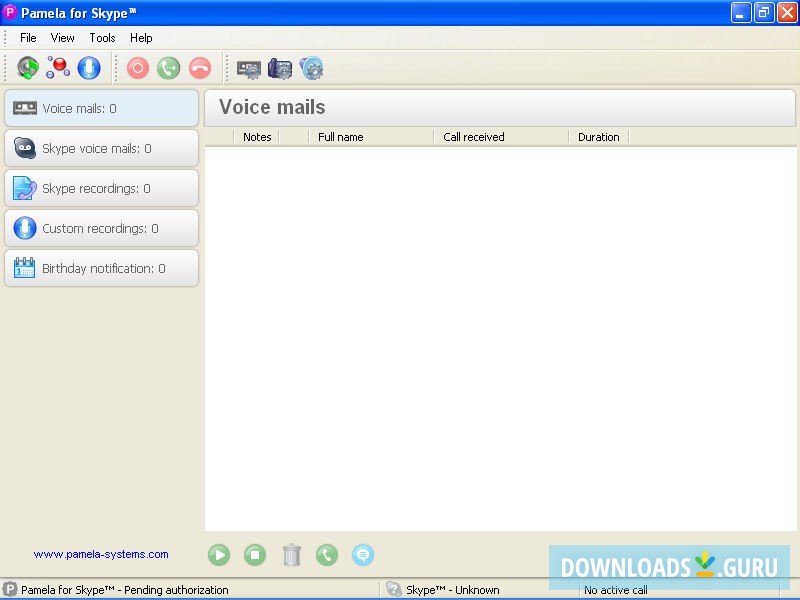Minimize the Pamela for Skype window
Viewport: 800px width, 600px height.
(741, 13)
